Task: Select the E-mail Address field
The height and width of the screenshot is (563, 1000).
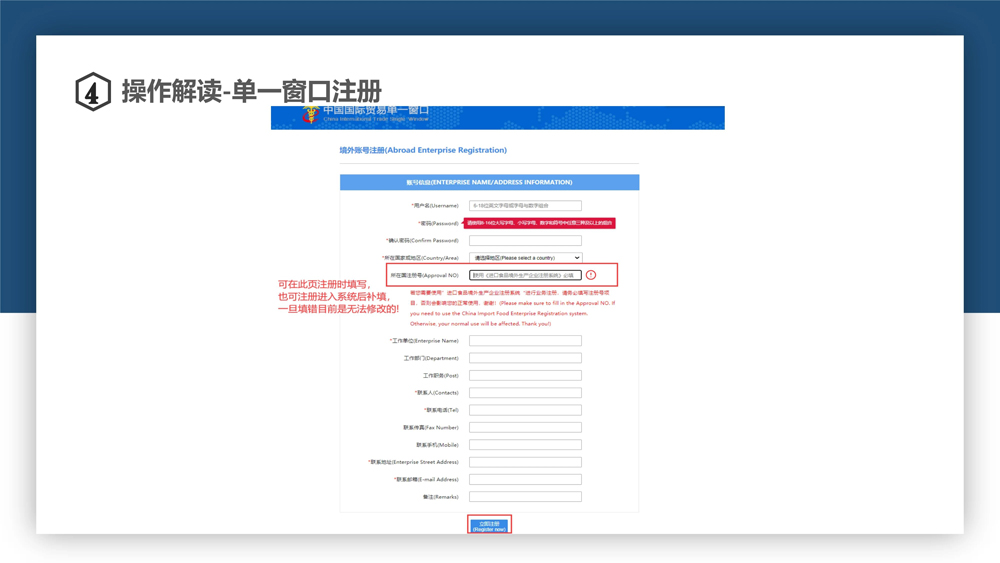Action: click(x=525, y=480)
